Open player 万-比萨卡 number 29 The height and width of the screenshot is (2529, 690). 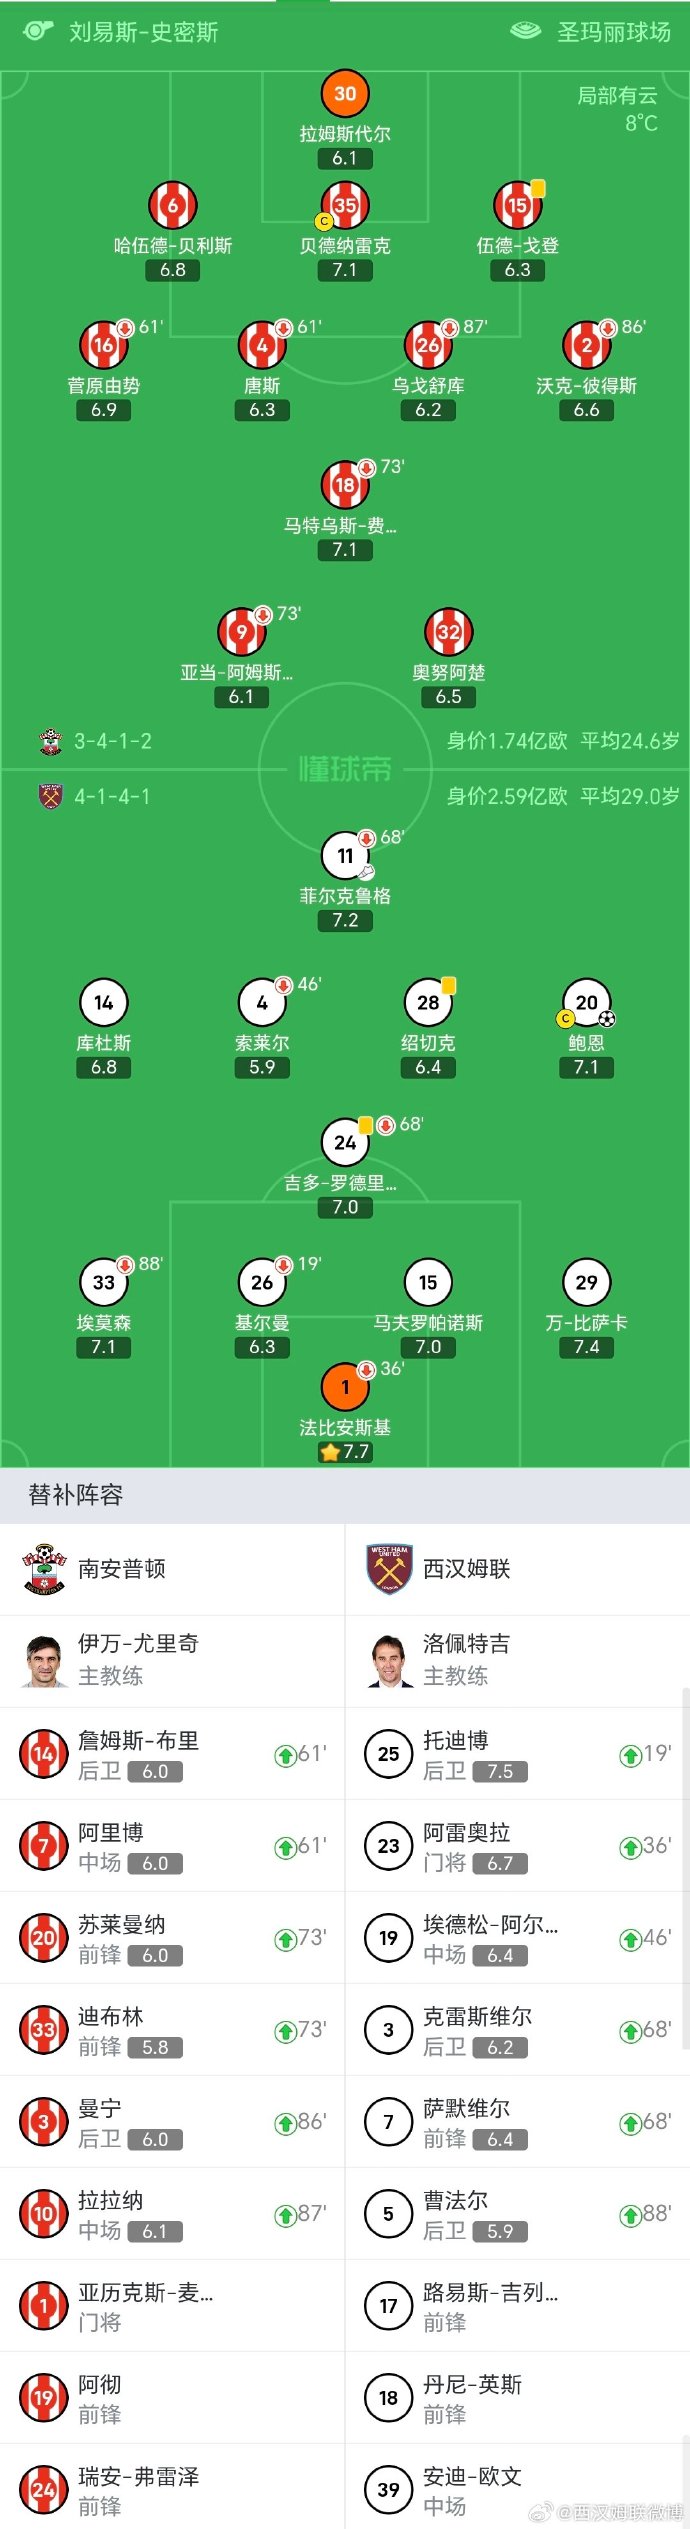click(587, 1281)
